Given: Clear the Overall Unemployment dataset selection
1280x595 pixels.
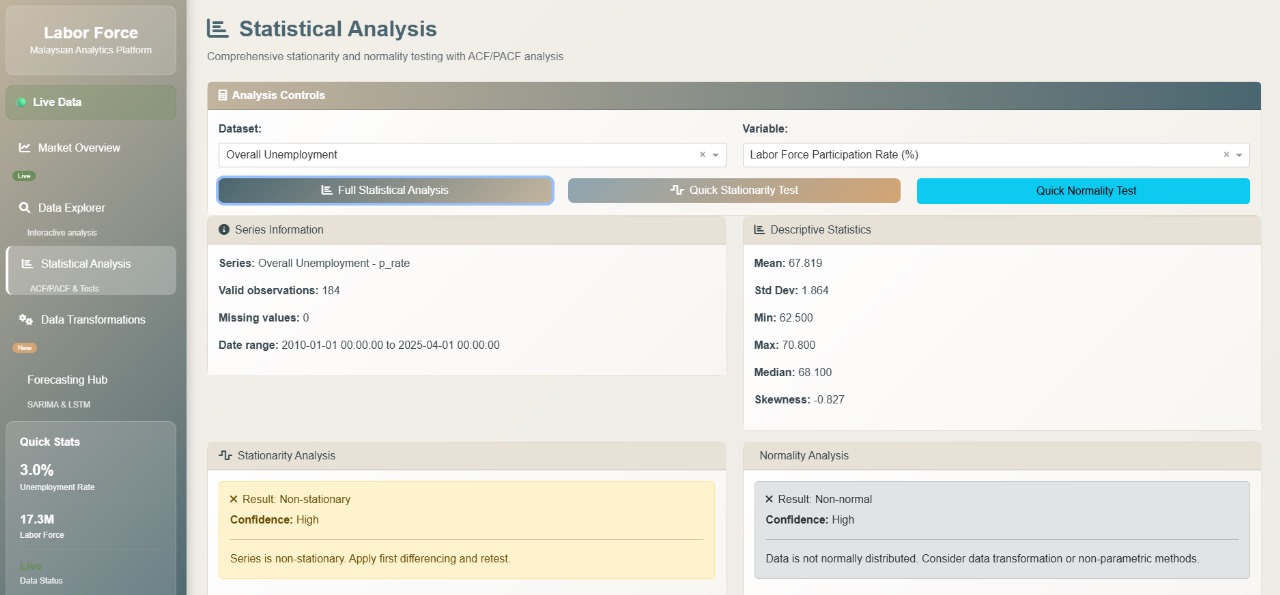Looking at the screenshot, I should [702, 155].
